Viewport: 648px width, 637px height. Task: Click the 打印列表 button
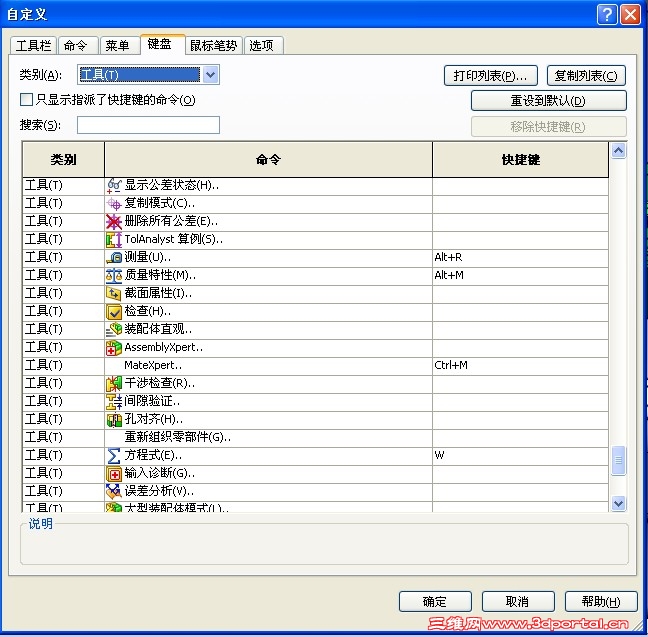click(491, 76)
